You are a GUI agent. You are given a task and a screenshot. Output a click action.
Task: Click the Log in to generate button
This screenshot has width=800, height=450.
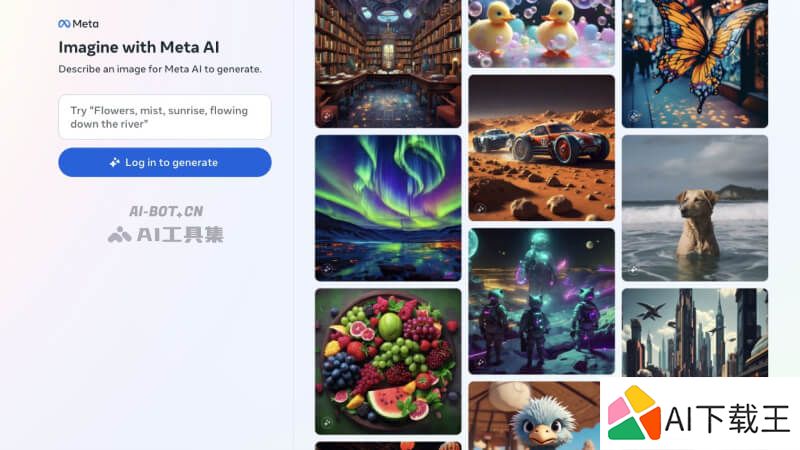(165, 162)
